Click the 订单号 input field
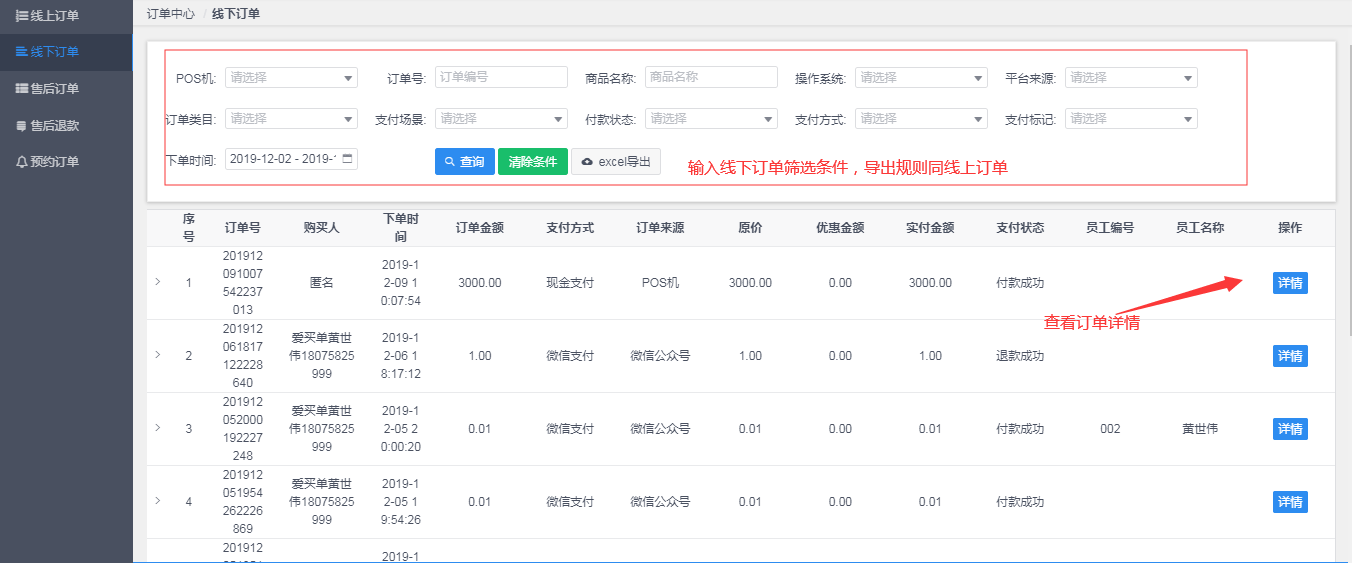1352x563 pixels. click(x=501, y=77)
